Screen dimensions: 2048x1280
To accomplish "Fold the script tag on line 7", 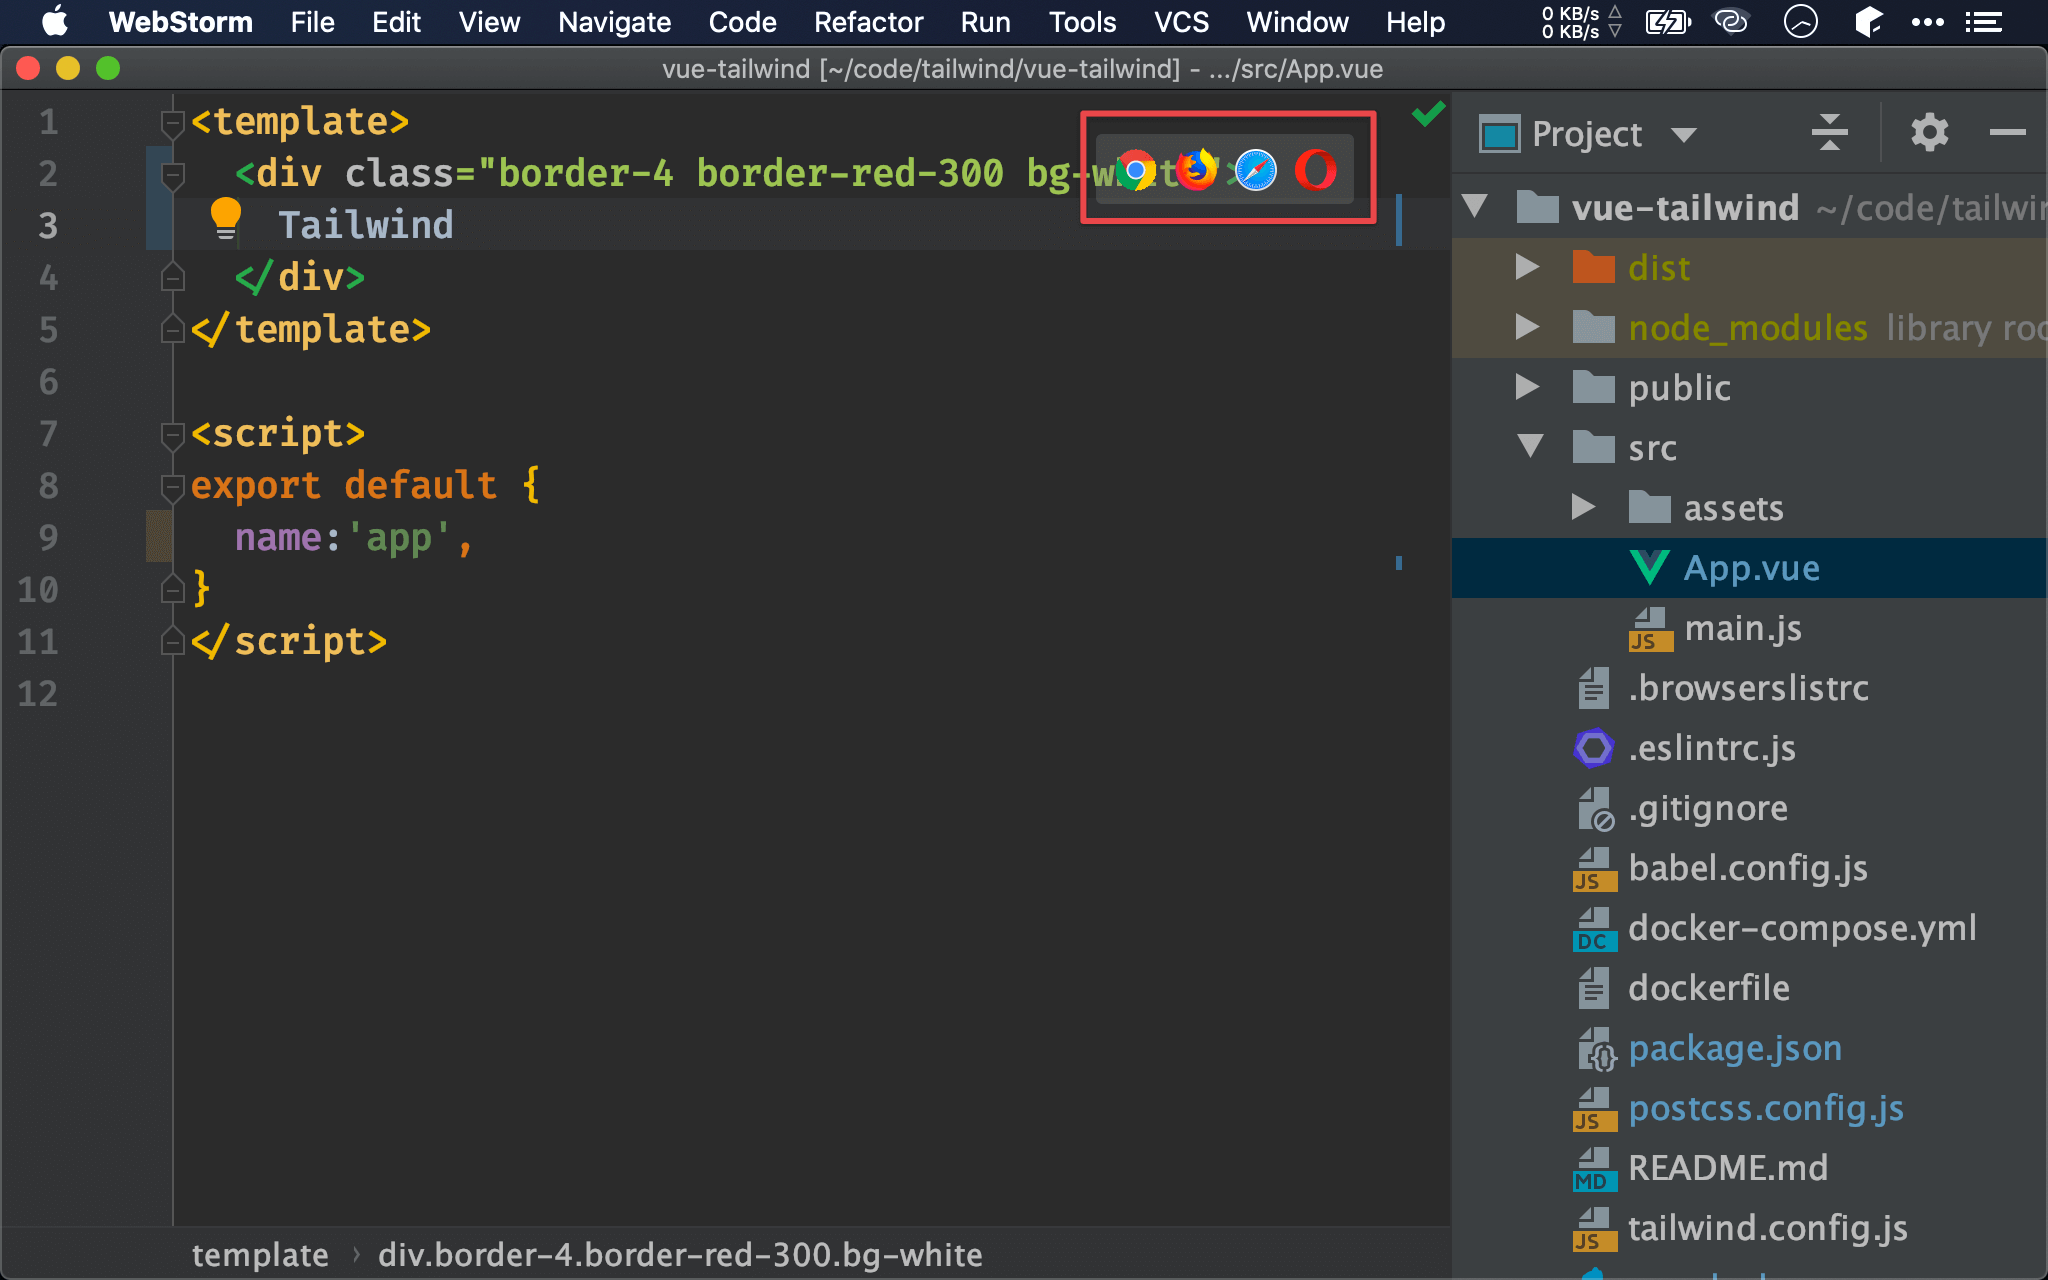I will pos(173,434).
